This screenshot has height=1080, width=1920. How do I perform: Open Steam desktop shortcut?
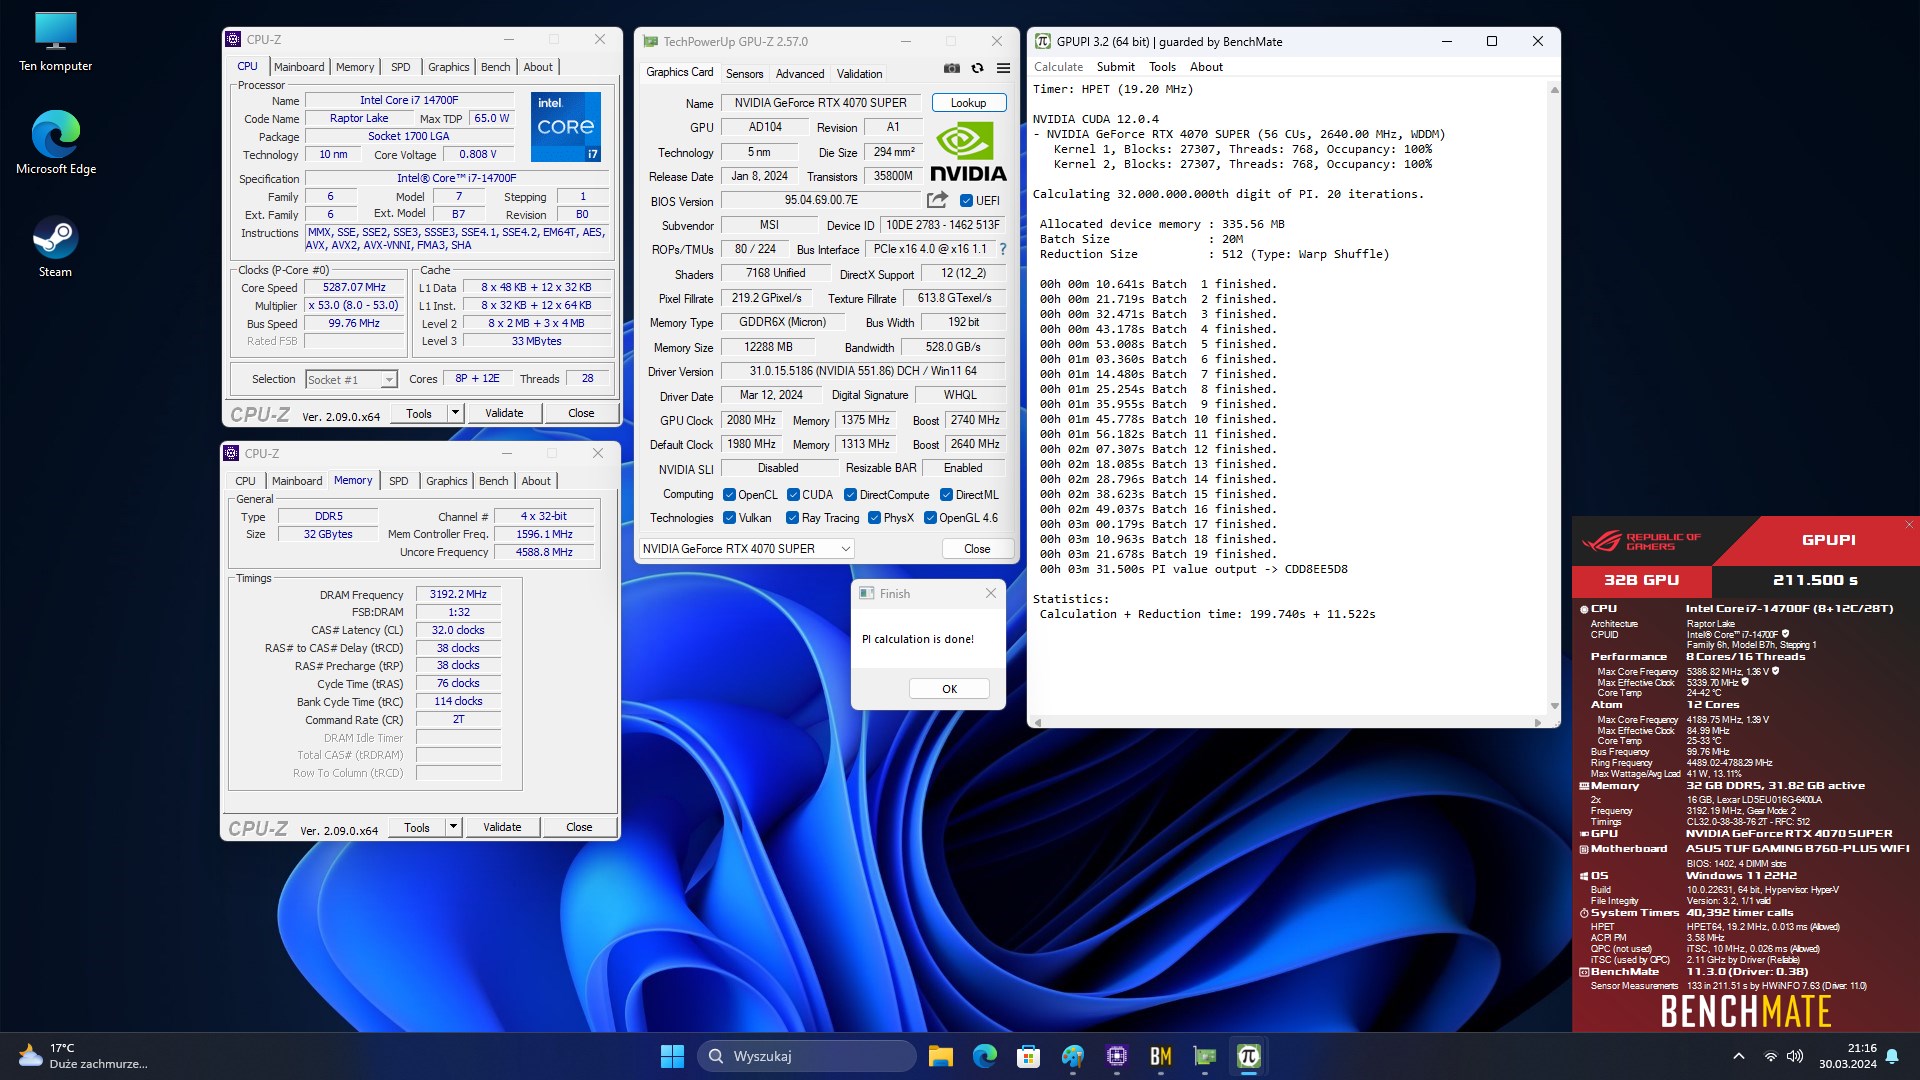pyautogui.click(x=55, y=247)
